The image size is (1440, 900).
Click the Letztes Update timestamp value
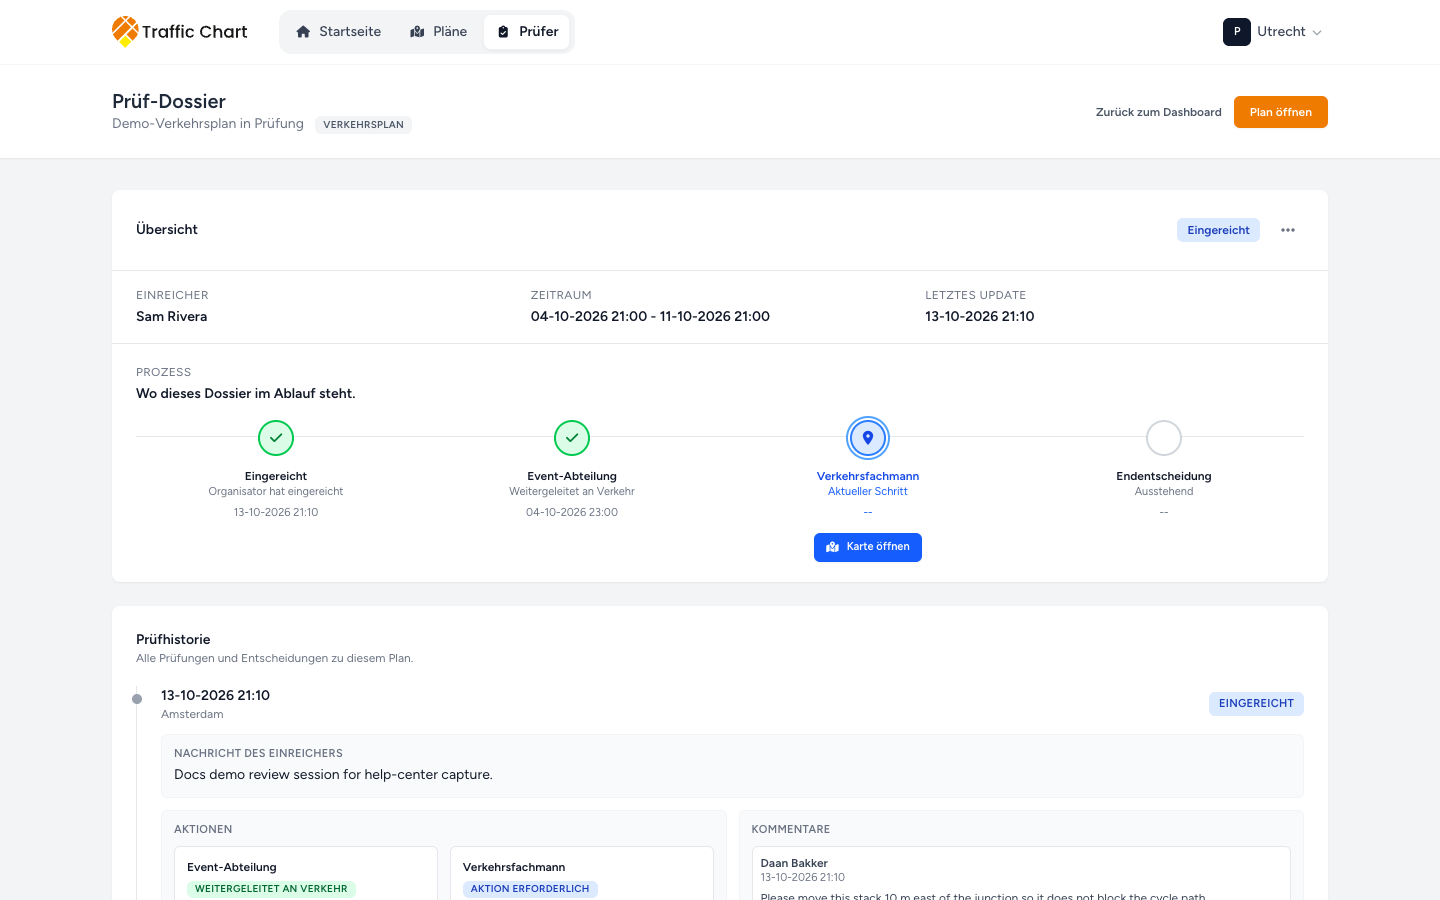pos(980,317)
